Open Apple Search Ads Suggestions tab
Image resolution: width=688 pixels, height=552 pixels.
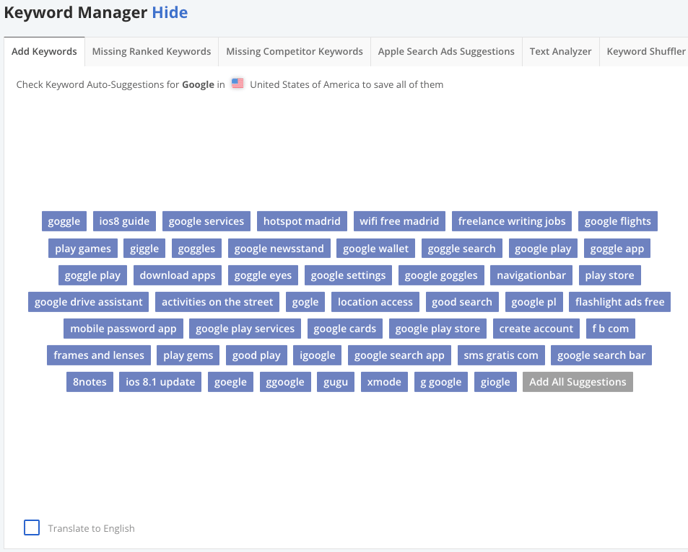click(x=446, y=51)
